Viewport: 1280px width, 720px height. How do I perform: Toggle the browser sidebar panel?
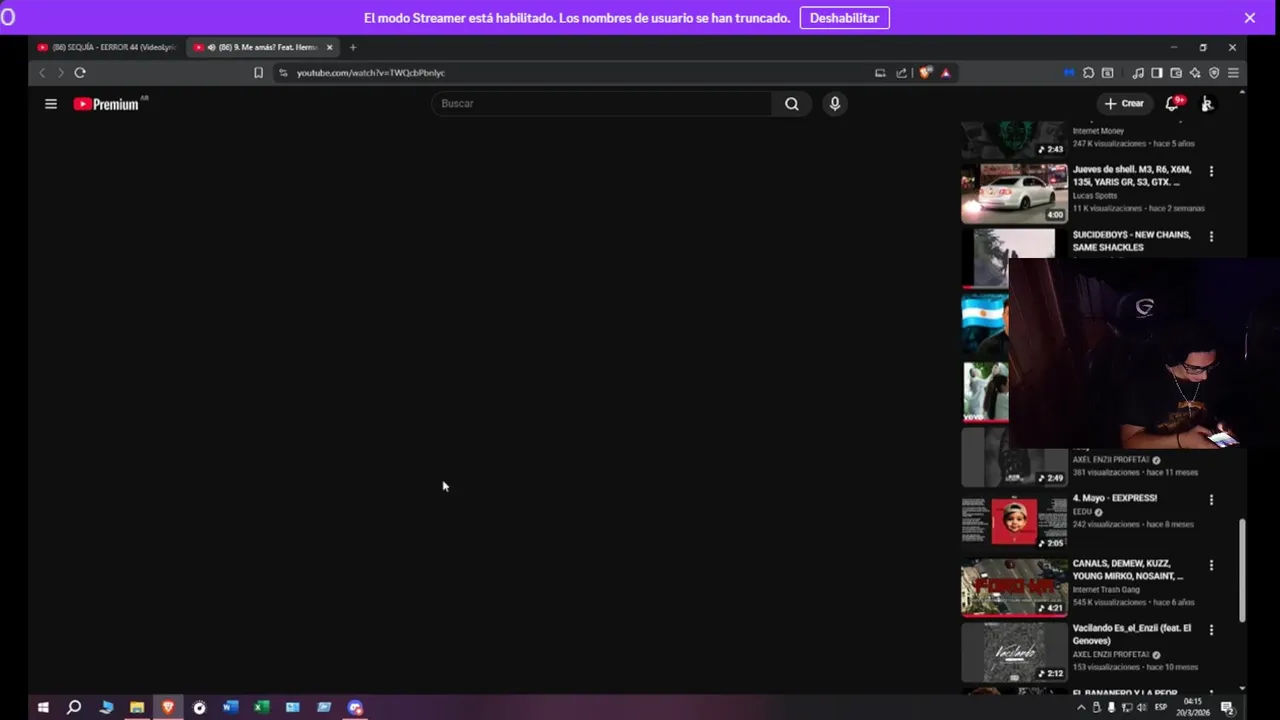click(x=1157, y=72)
